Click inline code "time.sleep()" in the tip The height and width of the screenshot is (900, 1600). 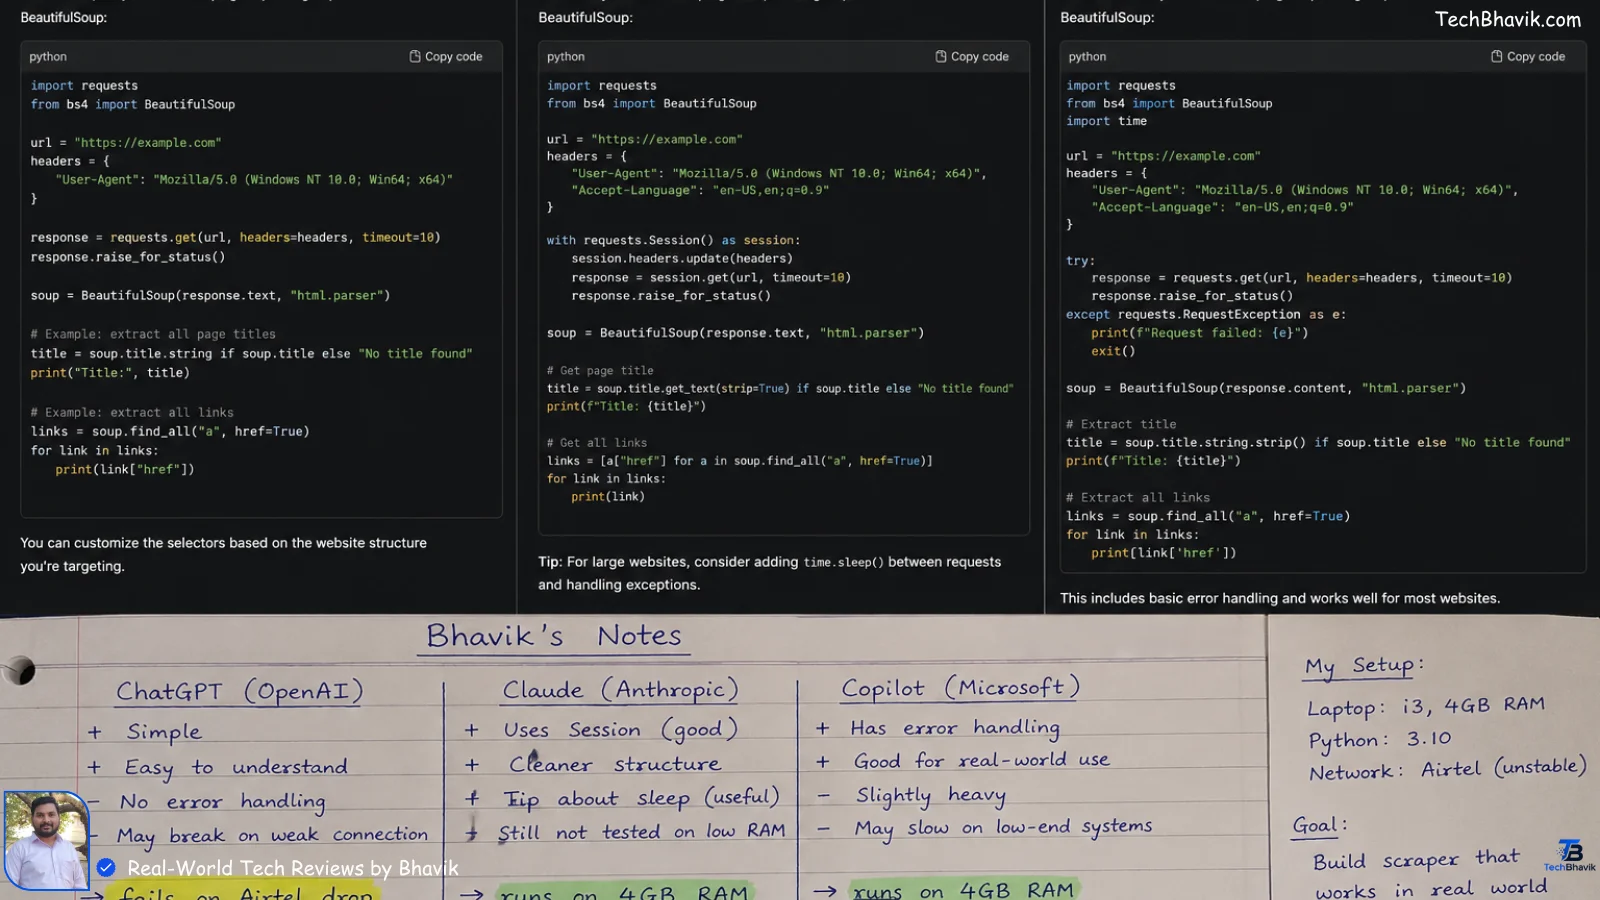click(x=844, y=562)
